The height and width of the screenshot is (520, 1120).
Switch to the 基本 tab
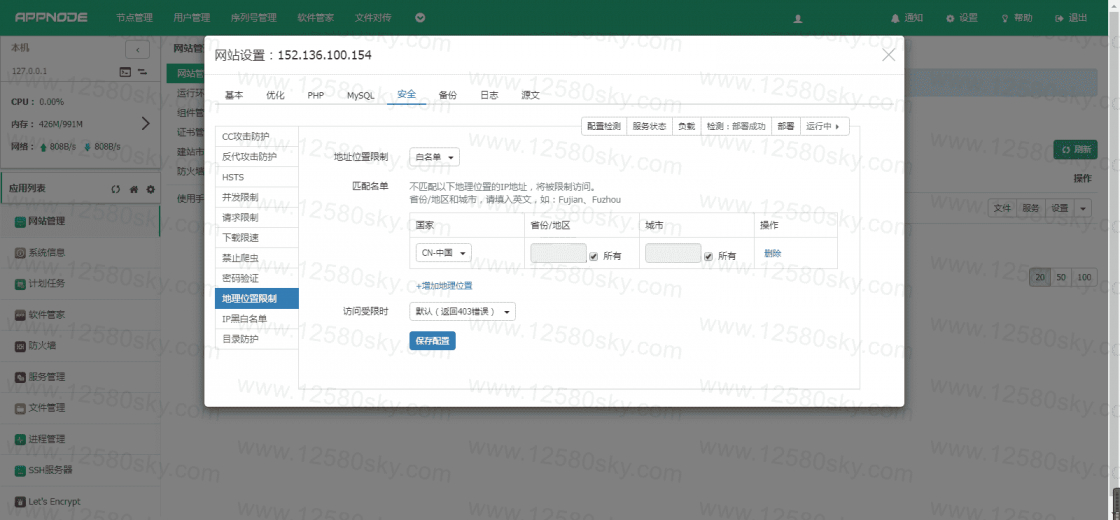[x=234, y=95]
